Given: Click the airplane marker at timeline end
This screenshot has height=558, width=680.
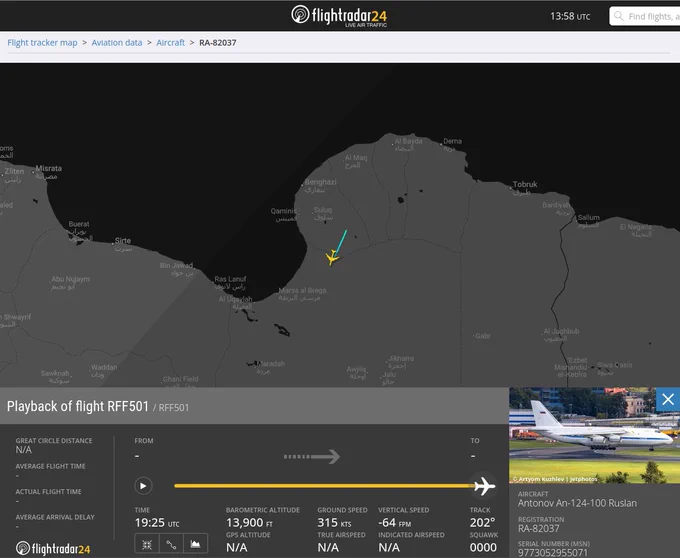Looking at the screenshot, I should click(484, 486).
